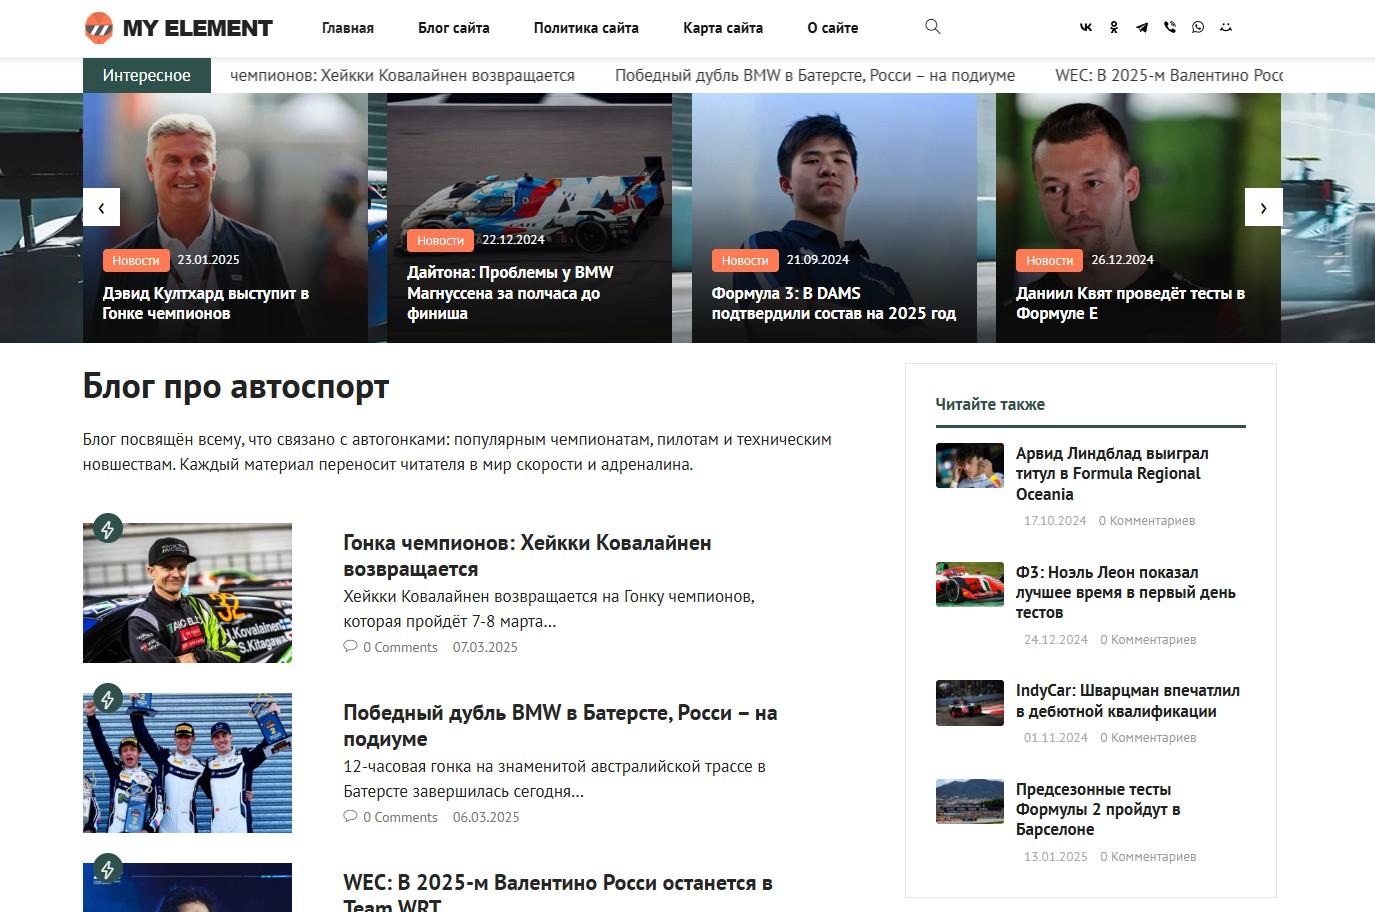Open the Odnoklassniki social icon
1375x912 pixels.
coord(1114,28)
